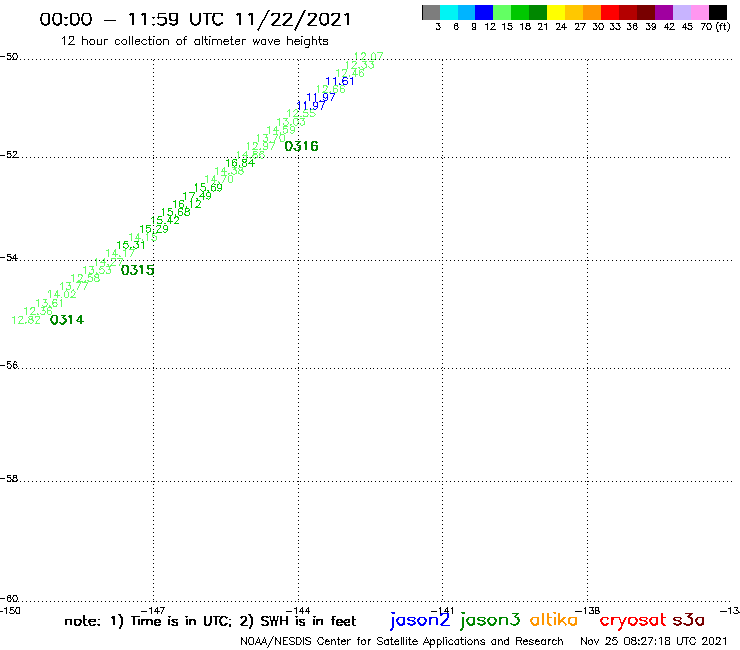Viewport: 740px width, 650px height.
Task: Click the latitude axis label -54
Action: [x=9, y=258]
